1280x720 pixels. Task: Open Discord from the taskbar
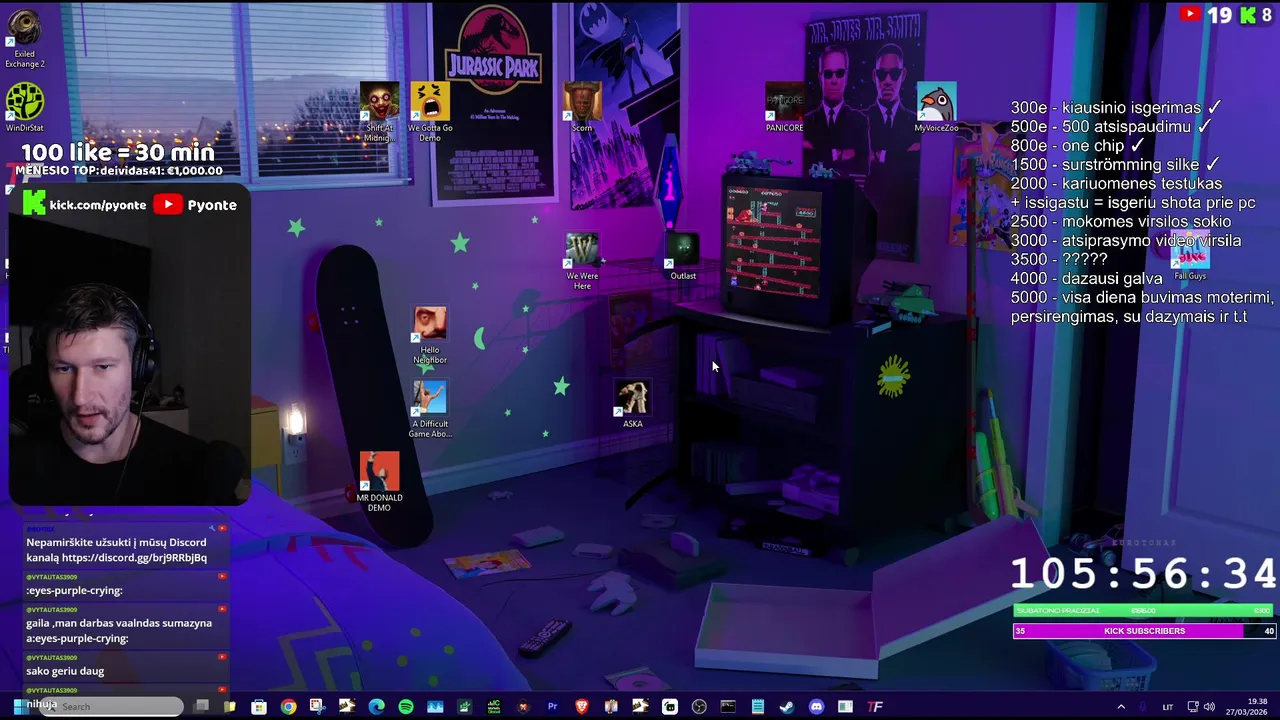pyautogui.click(x=816, y=707)
